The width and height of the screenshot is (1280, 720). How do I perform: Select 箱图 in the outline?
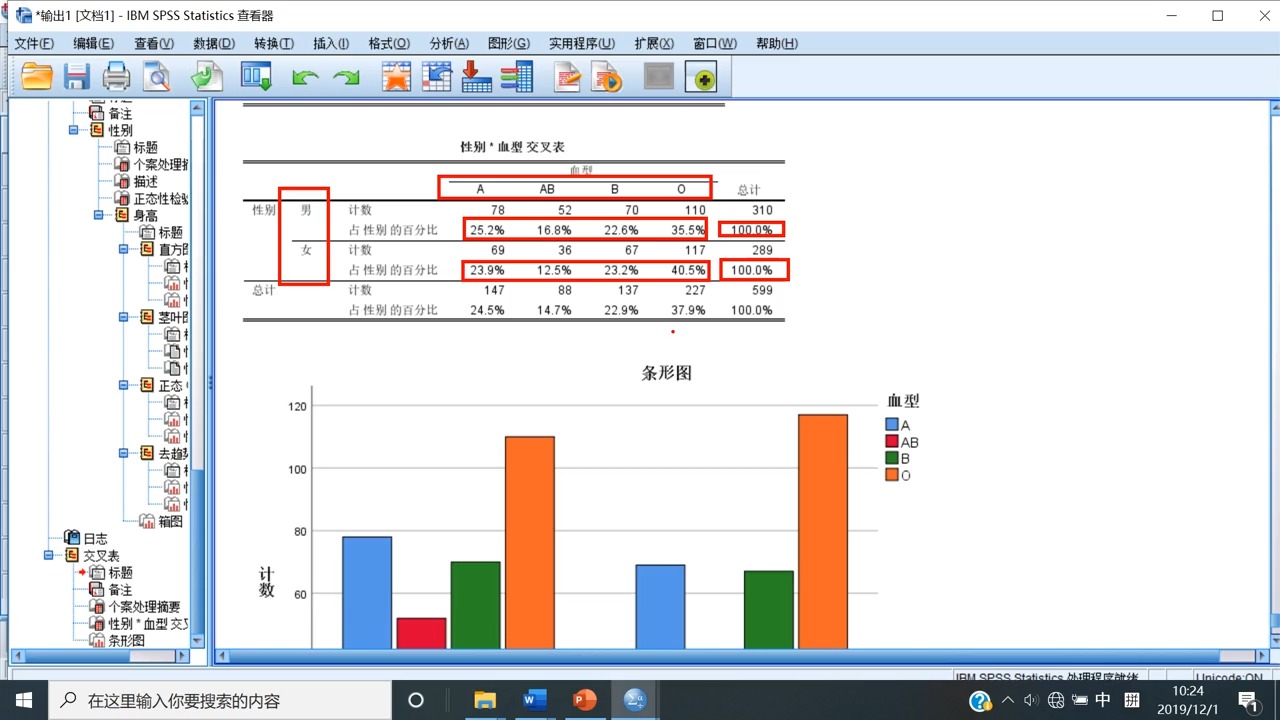click(170, 521)
